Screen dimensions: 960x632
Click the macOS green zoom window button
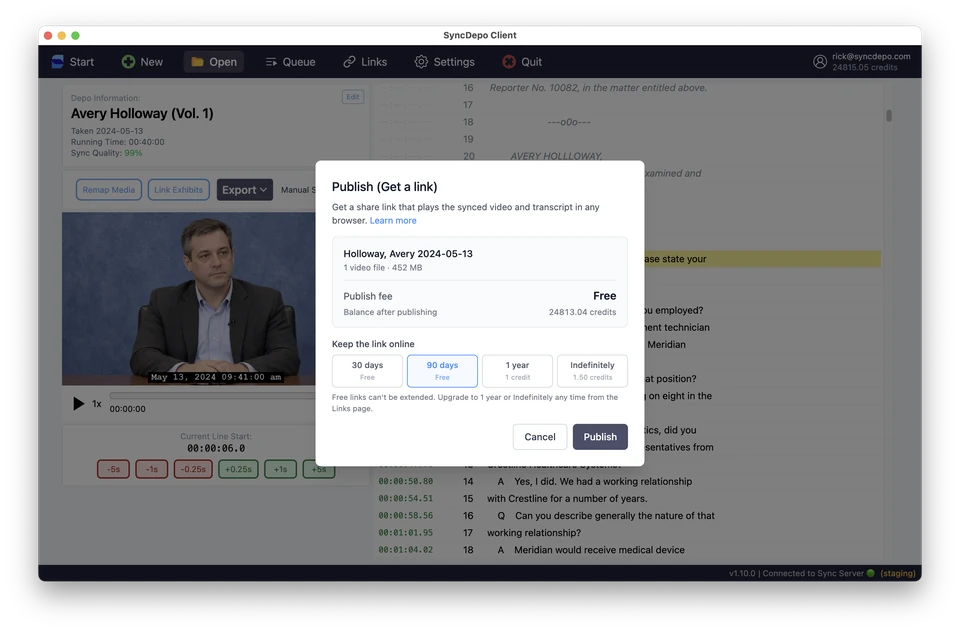(x=75, y=36)
